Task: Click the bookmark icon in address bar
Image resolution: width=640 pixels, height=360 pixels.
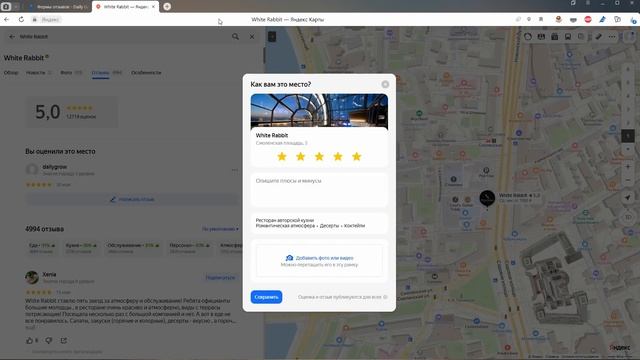Action: [541, 19]
